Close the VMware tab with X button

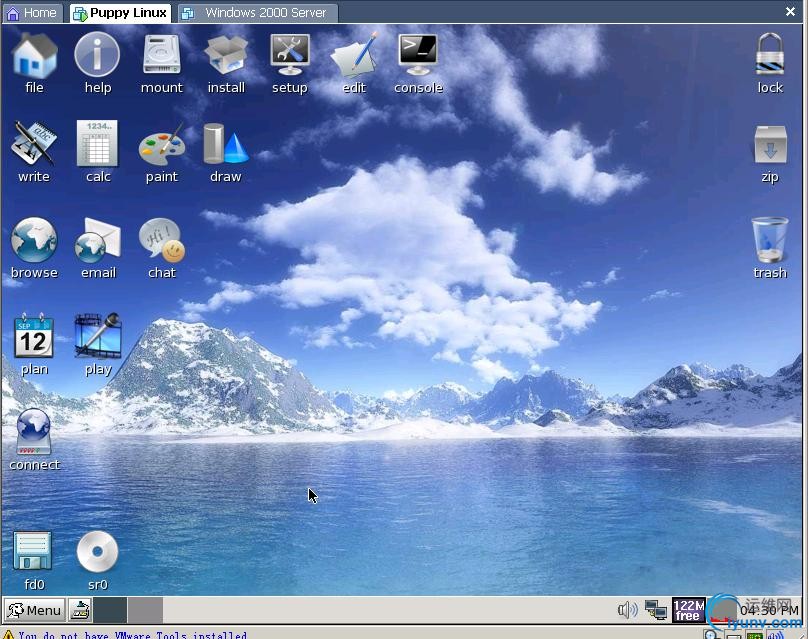click(x=790, y=11)
